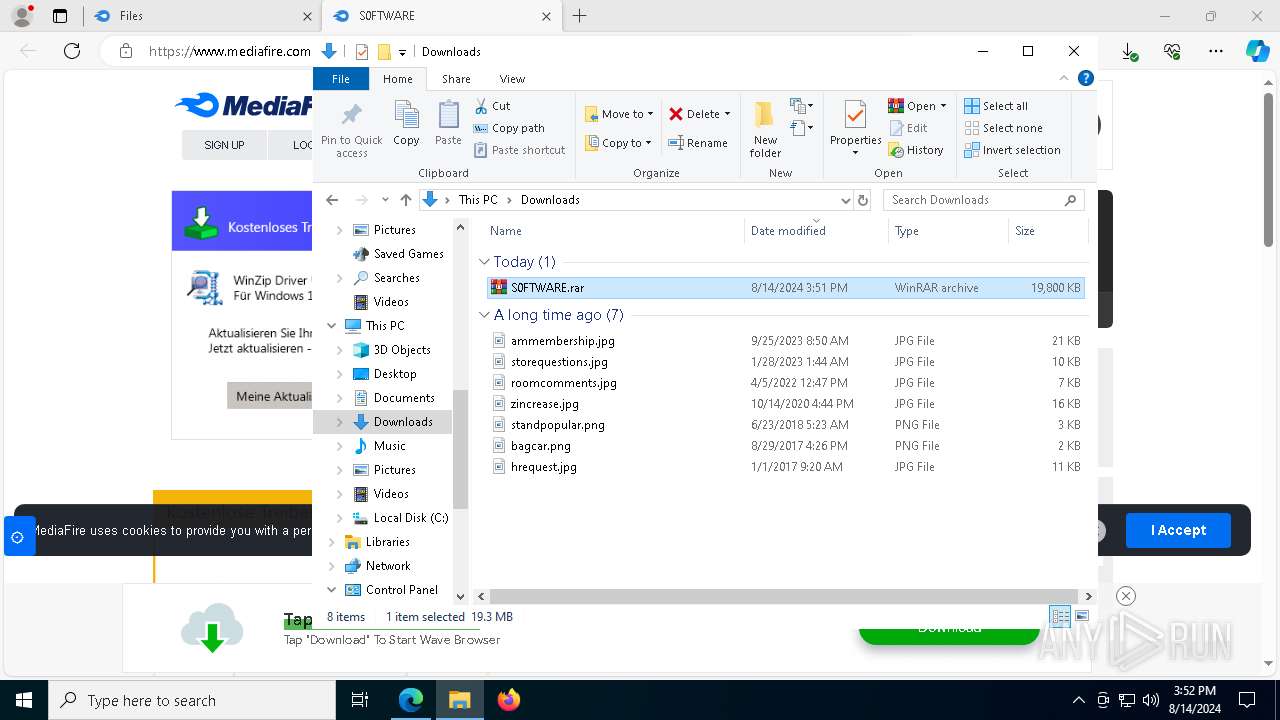Minimize the ribbon with chevron
This screenshot has width=1280, height=720.
pyautogui.click(x=1065, y=78)
